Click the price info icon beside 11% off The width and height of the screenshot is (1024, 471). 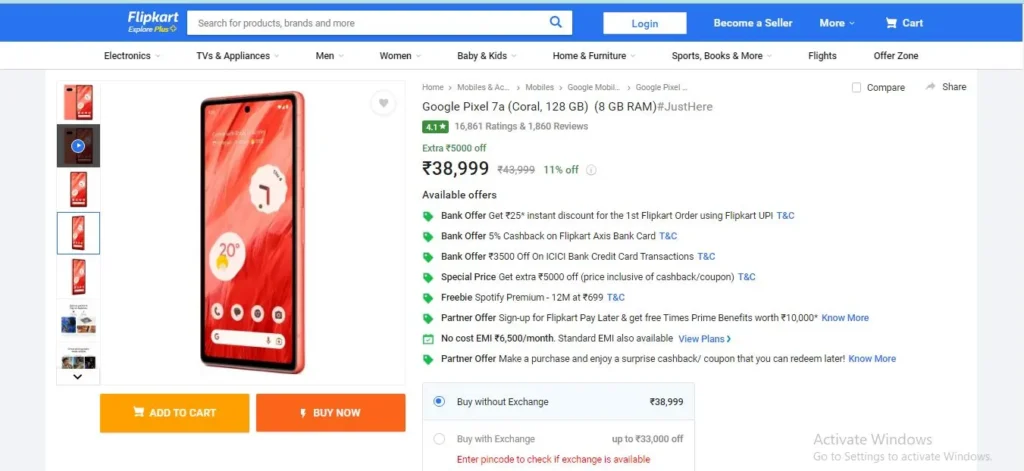pos(591,170)
